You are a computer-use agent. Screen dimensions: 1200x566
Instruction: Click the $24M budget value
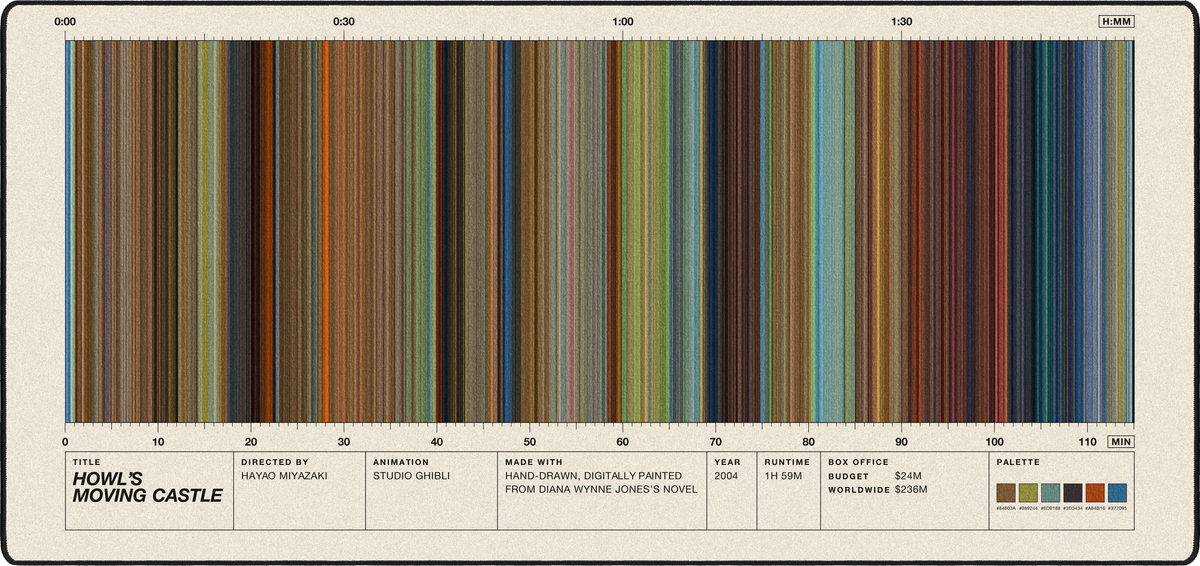pyautogui.click(x=909, y=476)
